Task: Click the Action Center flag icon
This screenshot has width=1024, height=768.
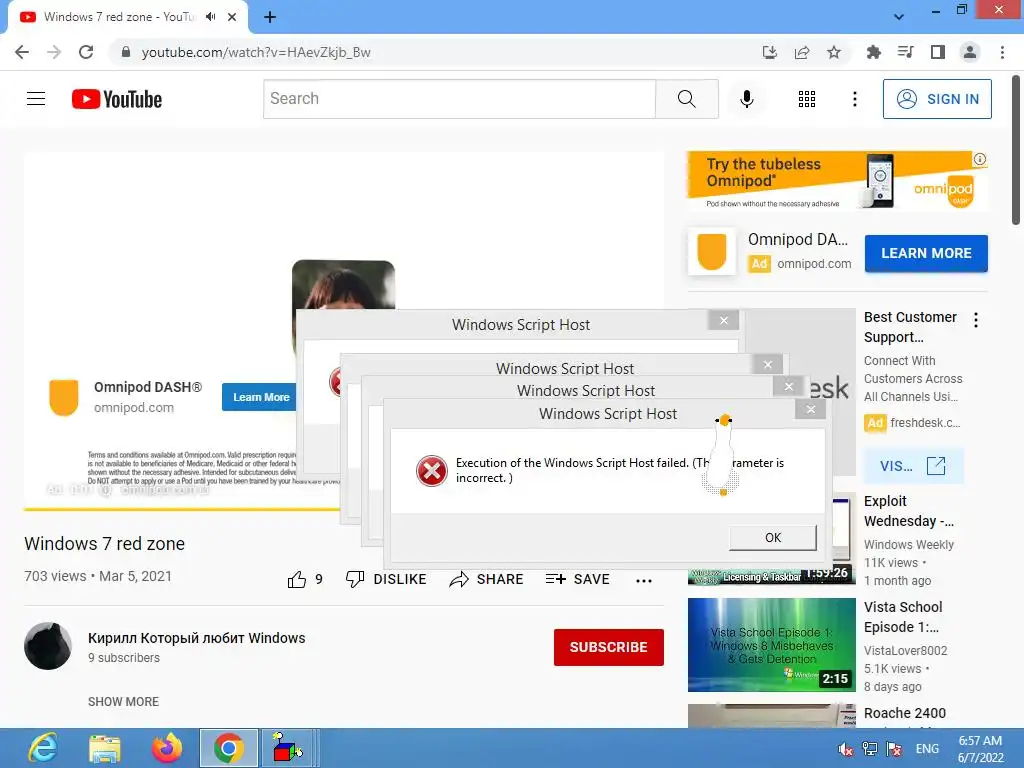Action: point(894,749)
